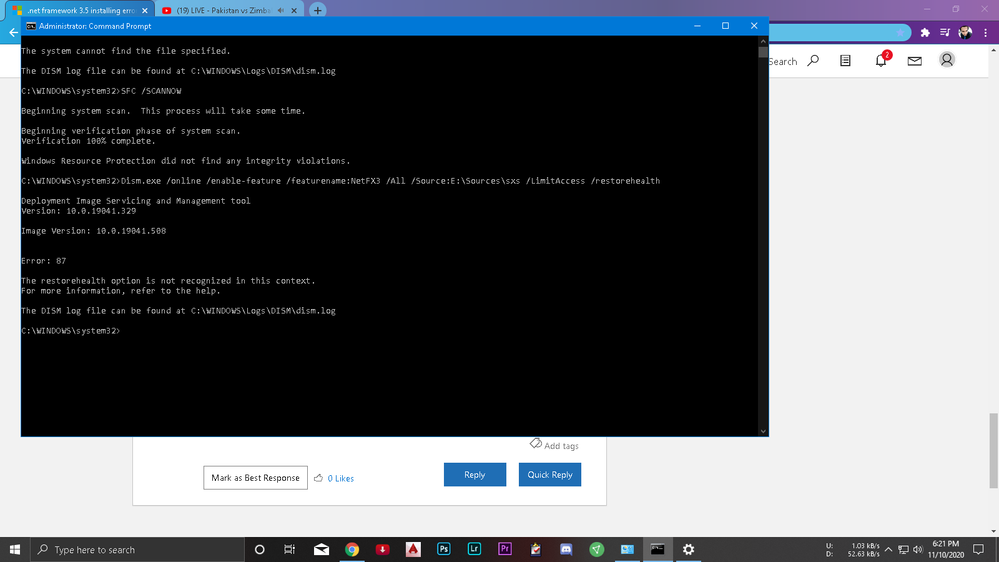Open notifications bell with 2 badge

coord(881,60)
